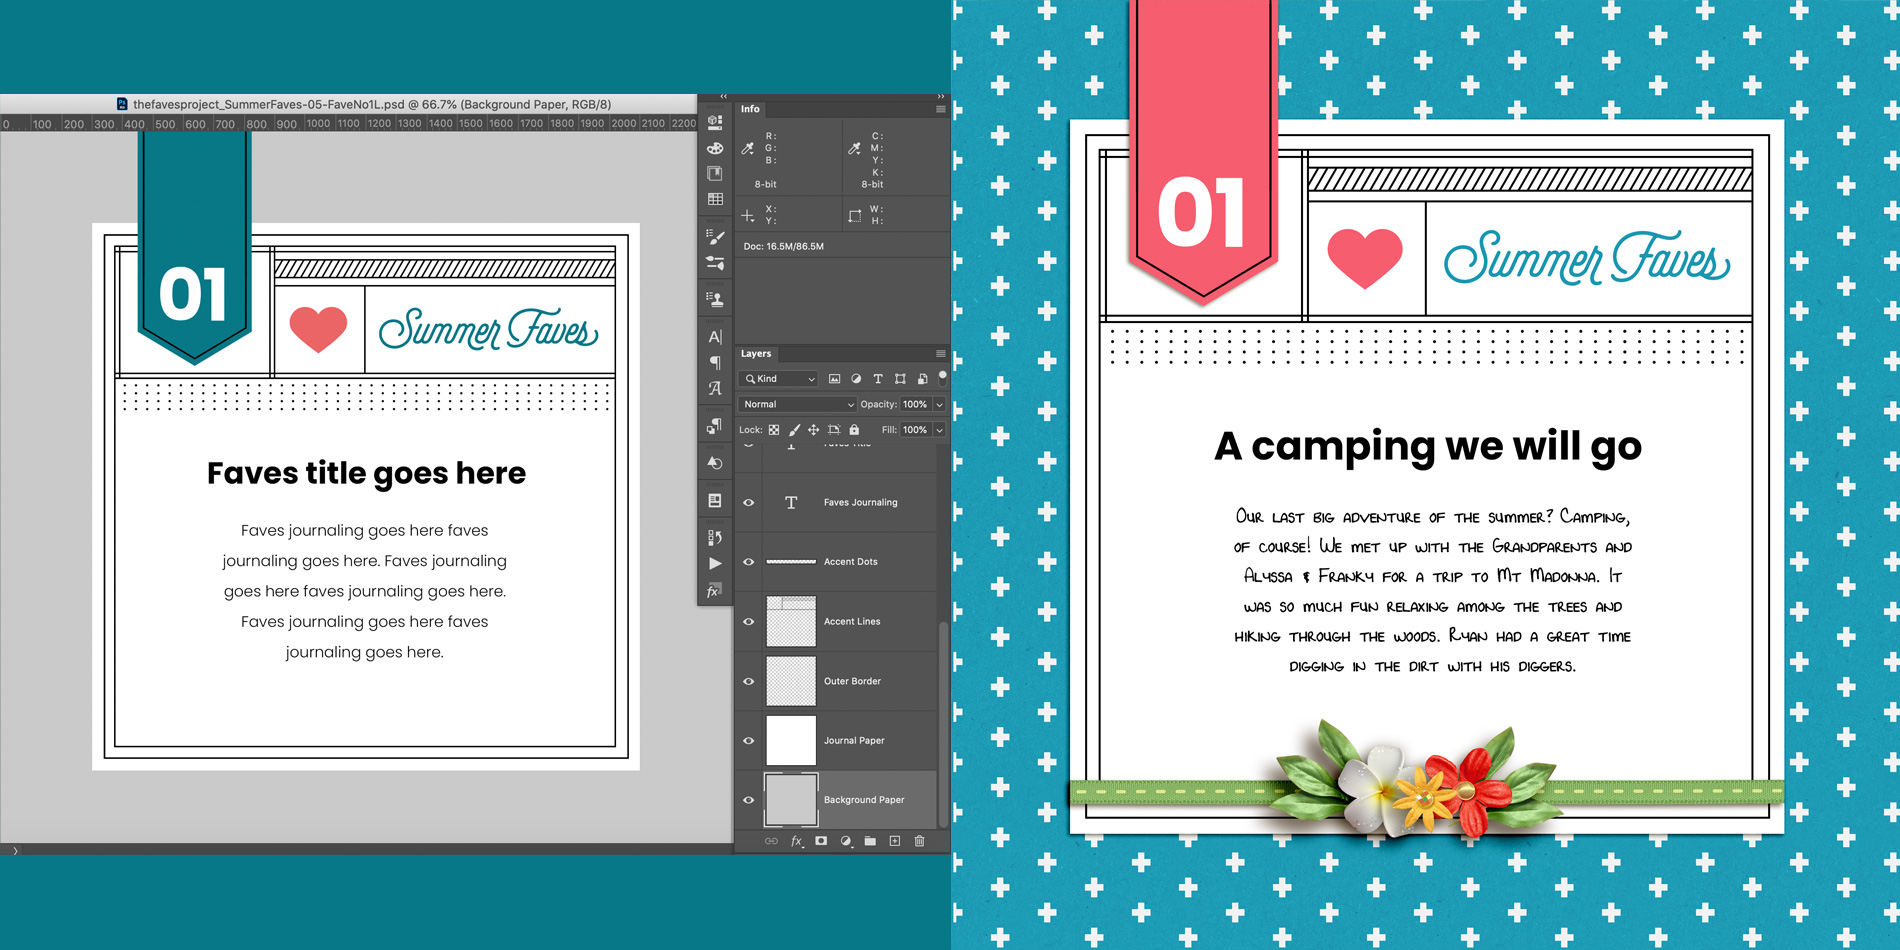Lock transparent pixels
Image resolution: width=1900 pixels, height=950 pixels.
click(x=774, y=430)
